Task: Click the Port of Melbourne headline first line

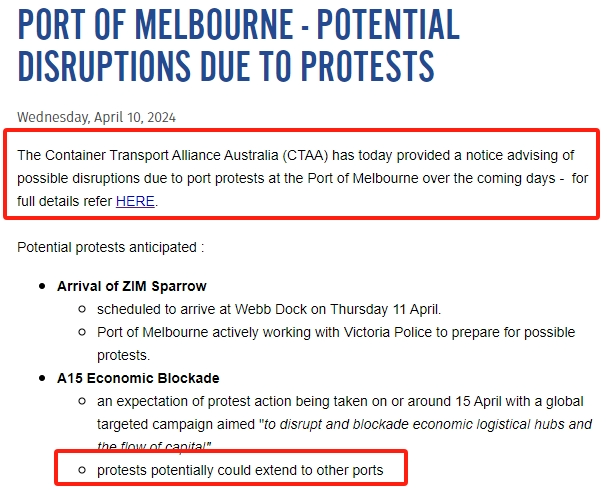Action: click(238, 24)
